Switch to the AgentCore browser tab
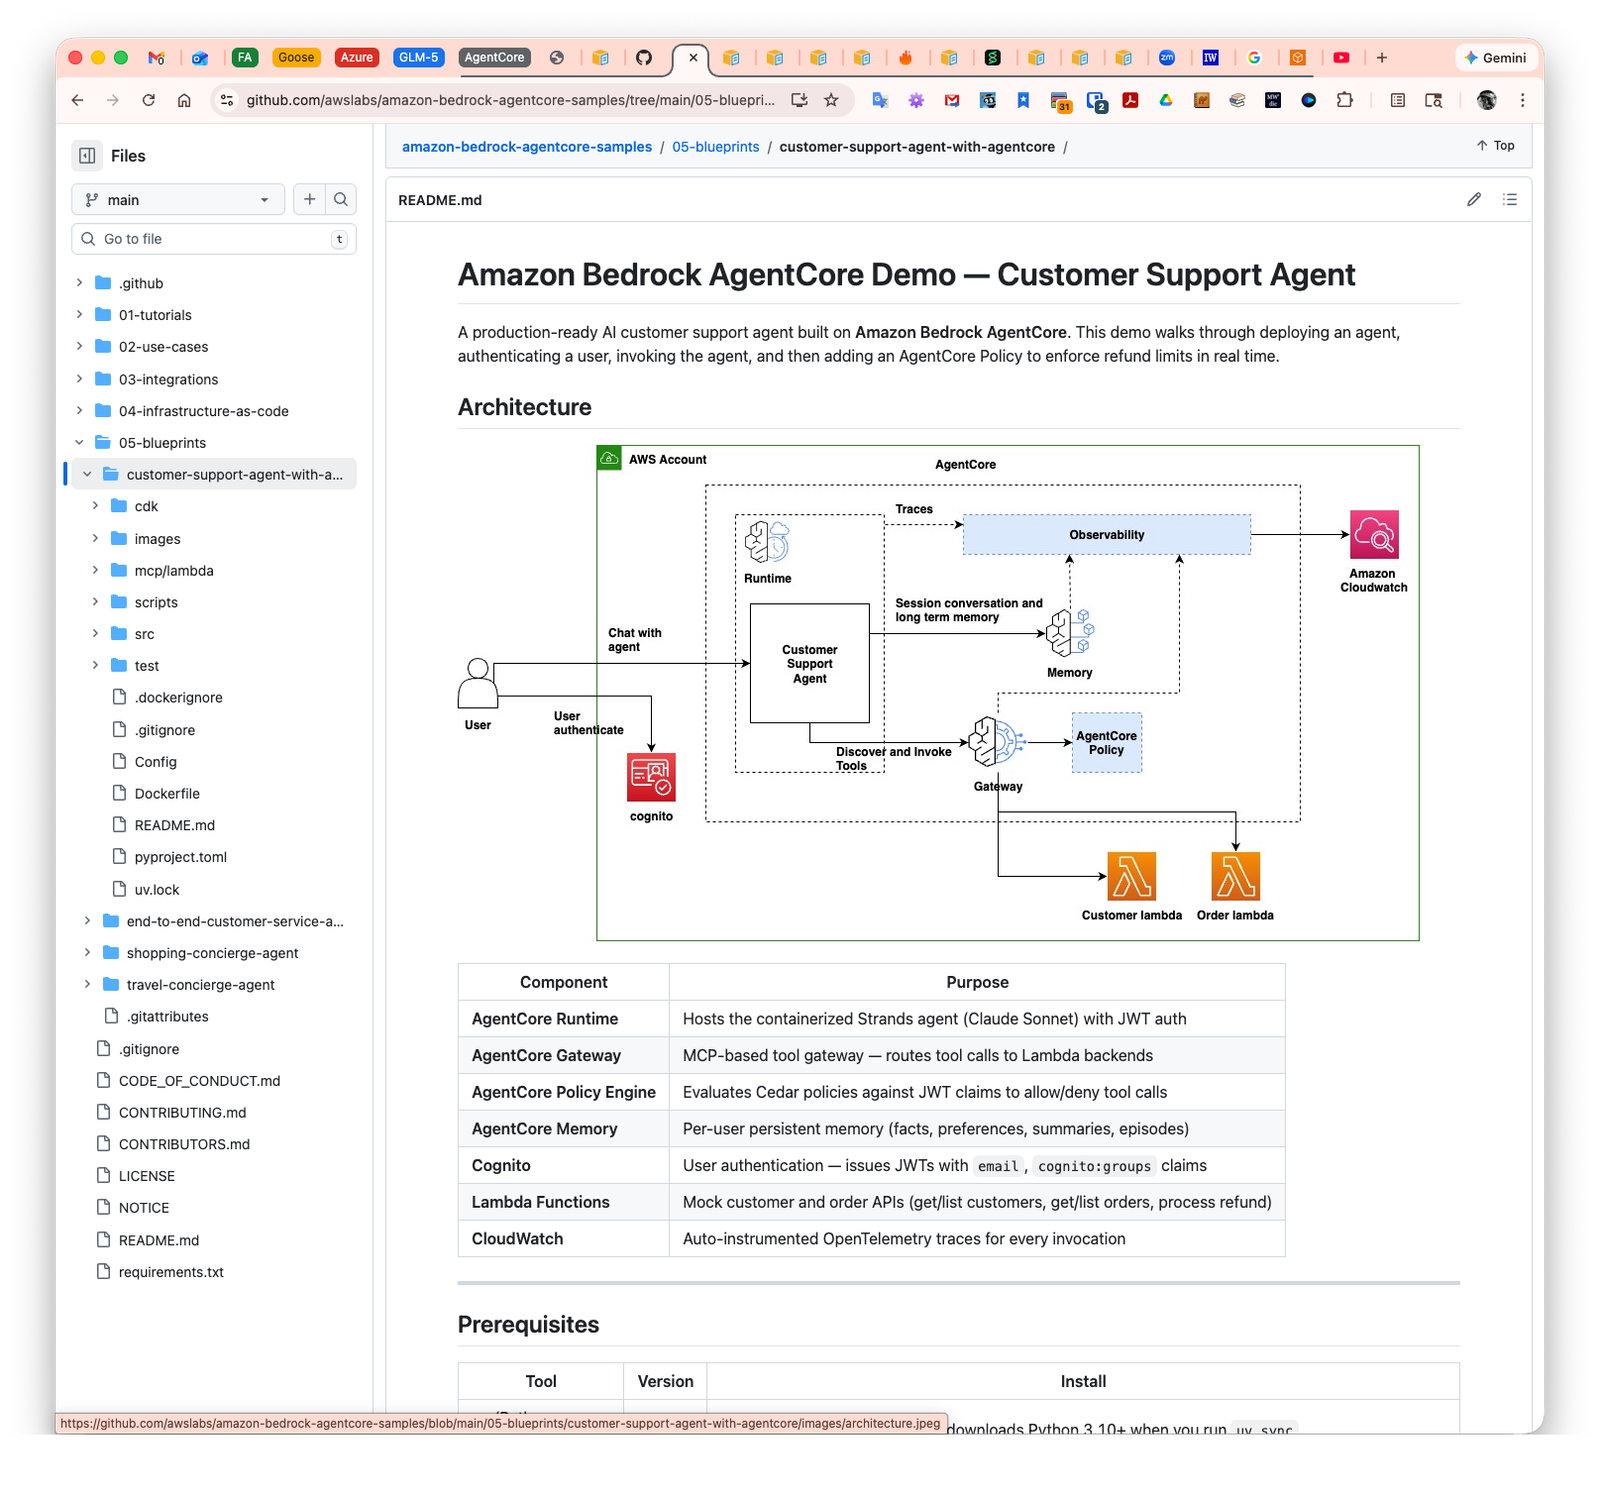This screenshot has height=1507, width=1600. click(494, 57)
